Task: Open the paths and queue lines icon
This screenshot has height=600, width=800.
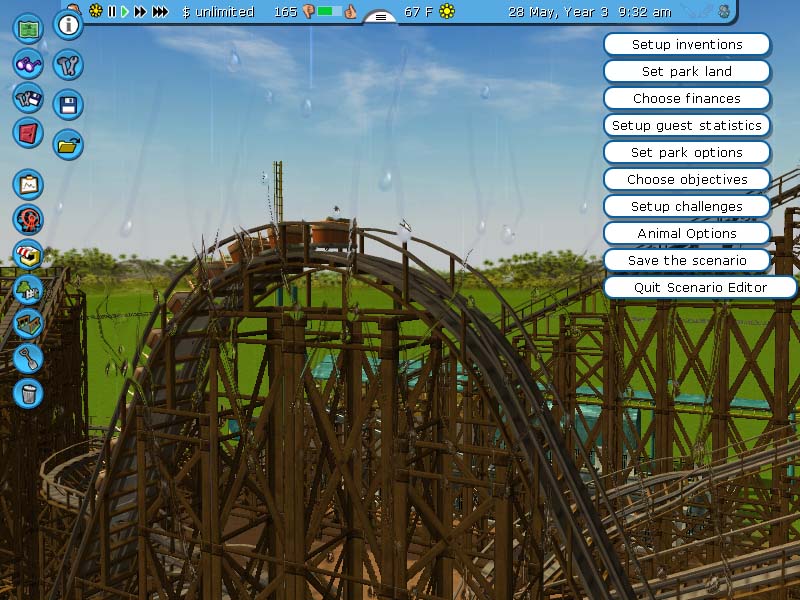Action: [28, 323]
